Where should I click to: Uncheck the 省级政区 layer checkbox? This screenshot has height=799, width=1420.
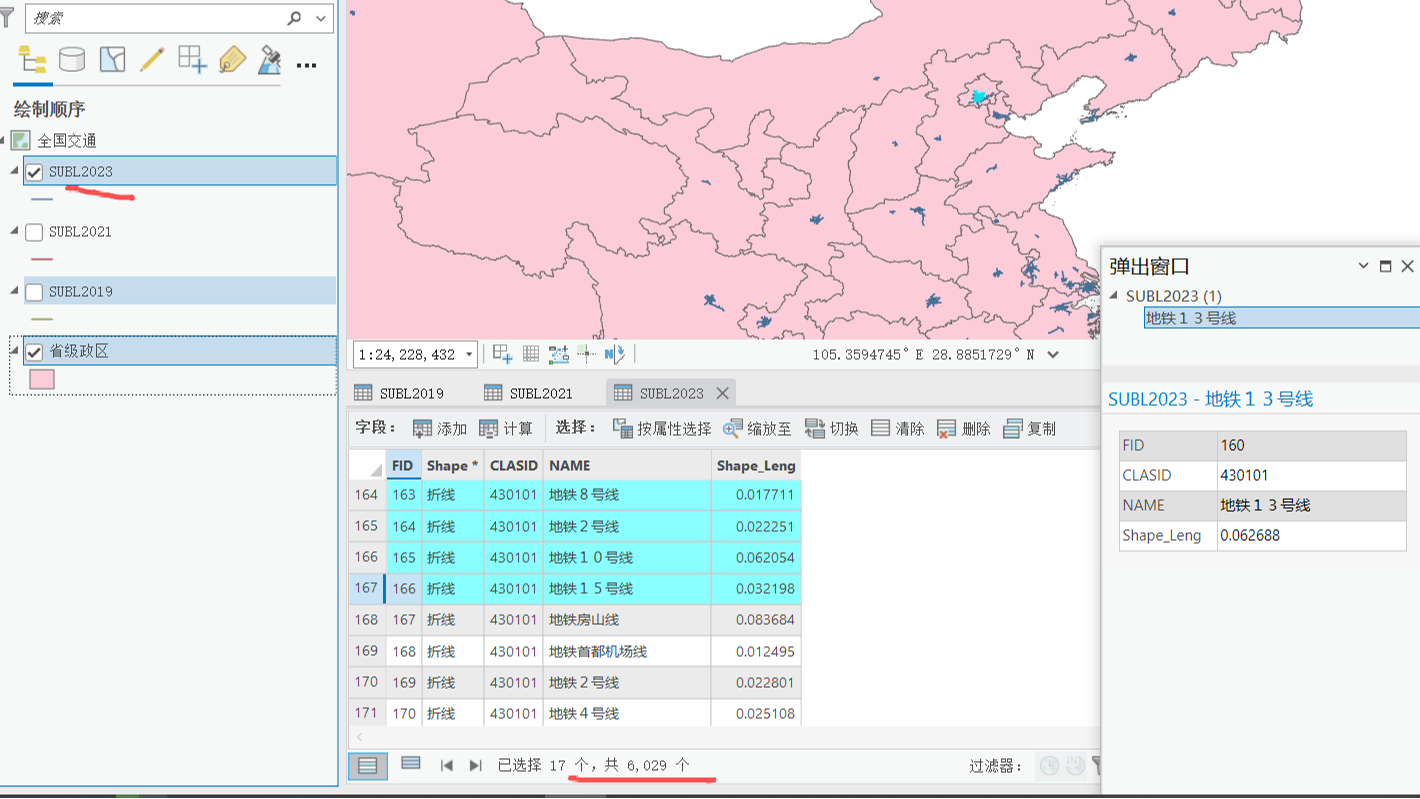tap(34, 352)
